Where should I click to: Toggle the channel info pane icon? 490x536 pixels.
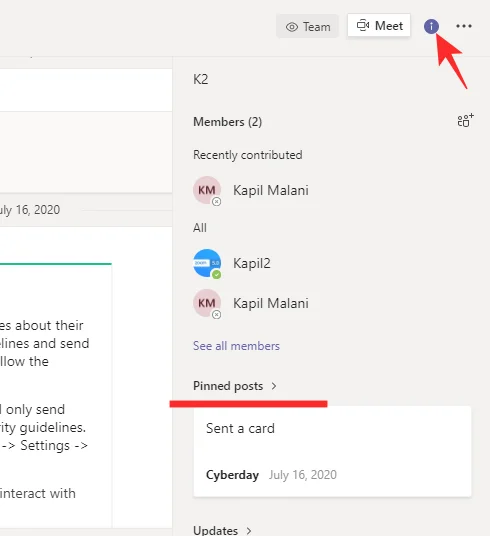pos(431,26)
